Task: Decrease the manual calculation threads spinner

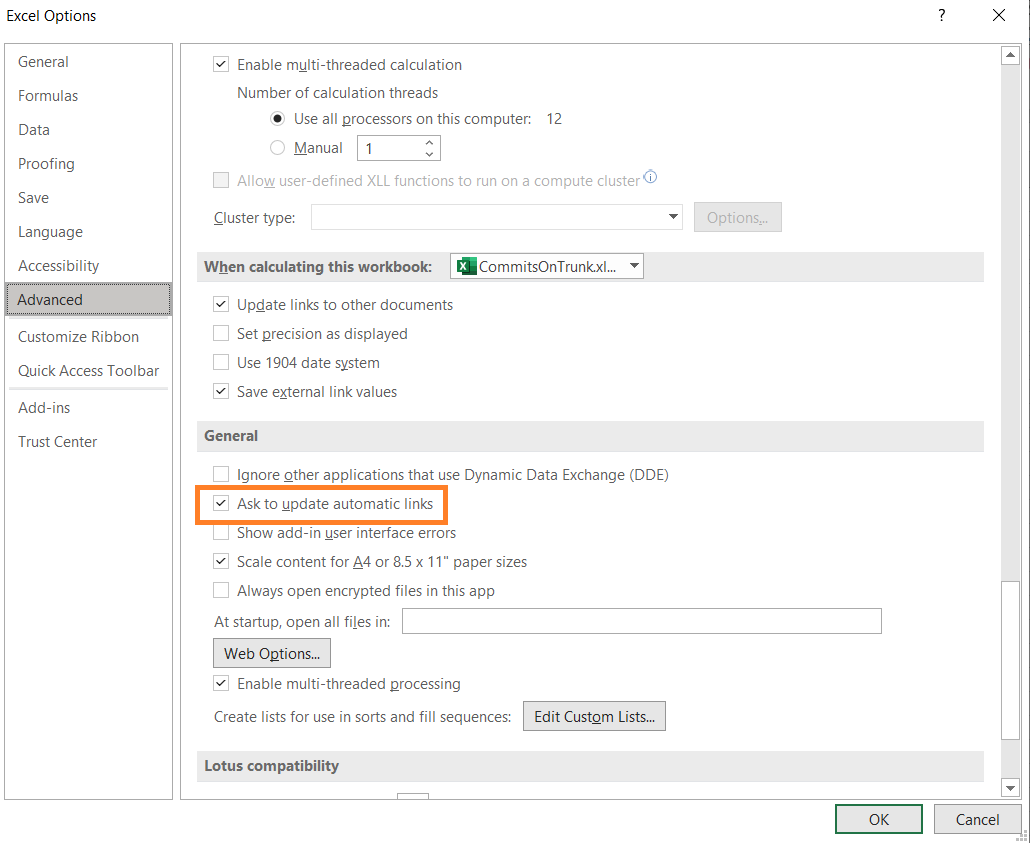Action: pos(430,154)
